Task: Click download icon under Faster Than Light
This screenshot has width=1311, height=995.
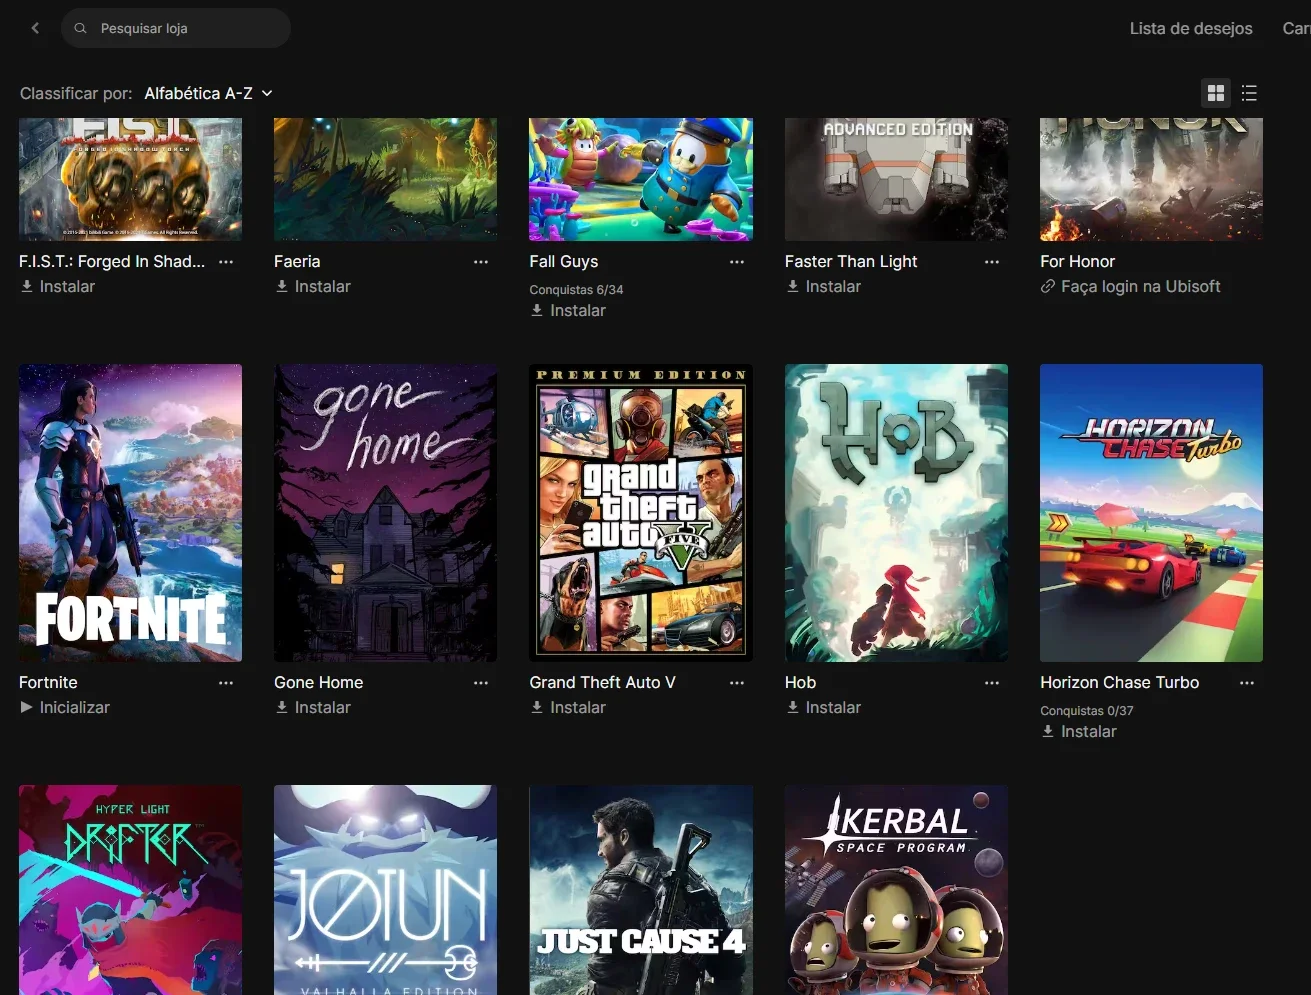Action: click(793, 286)
